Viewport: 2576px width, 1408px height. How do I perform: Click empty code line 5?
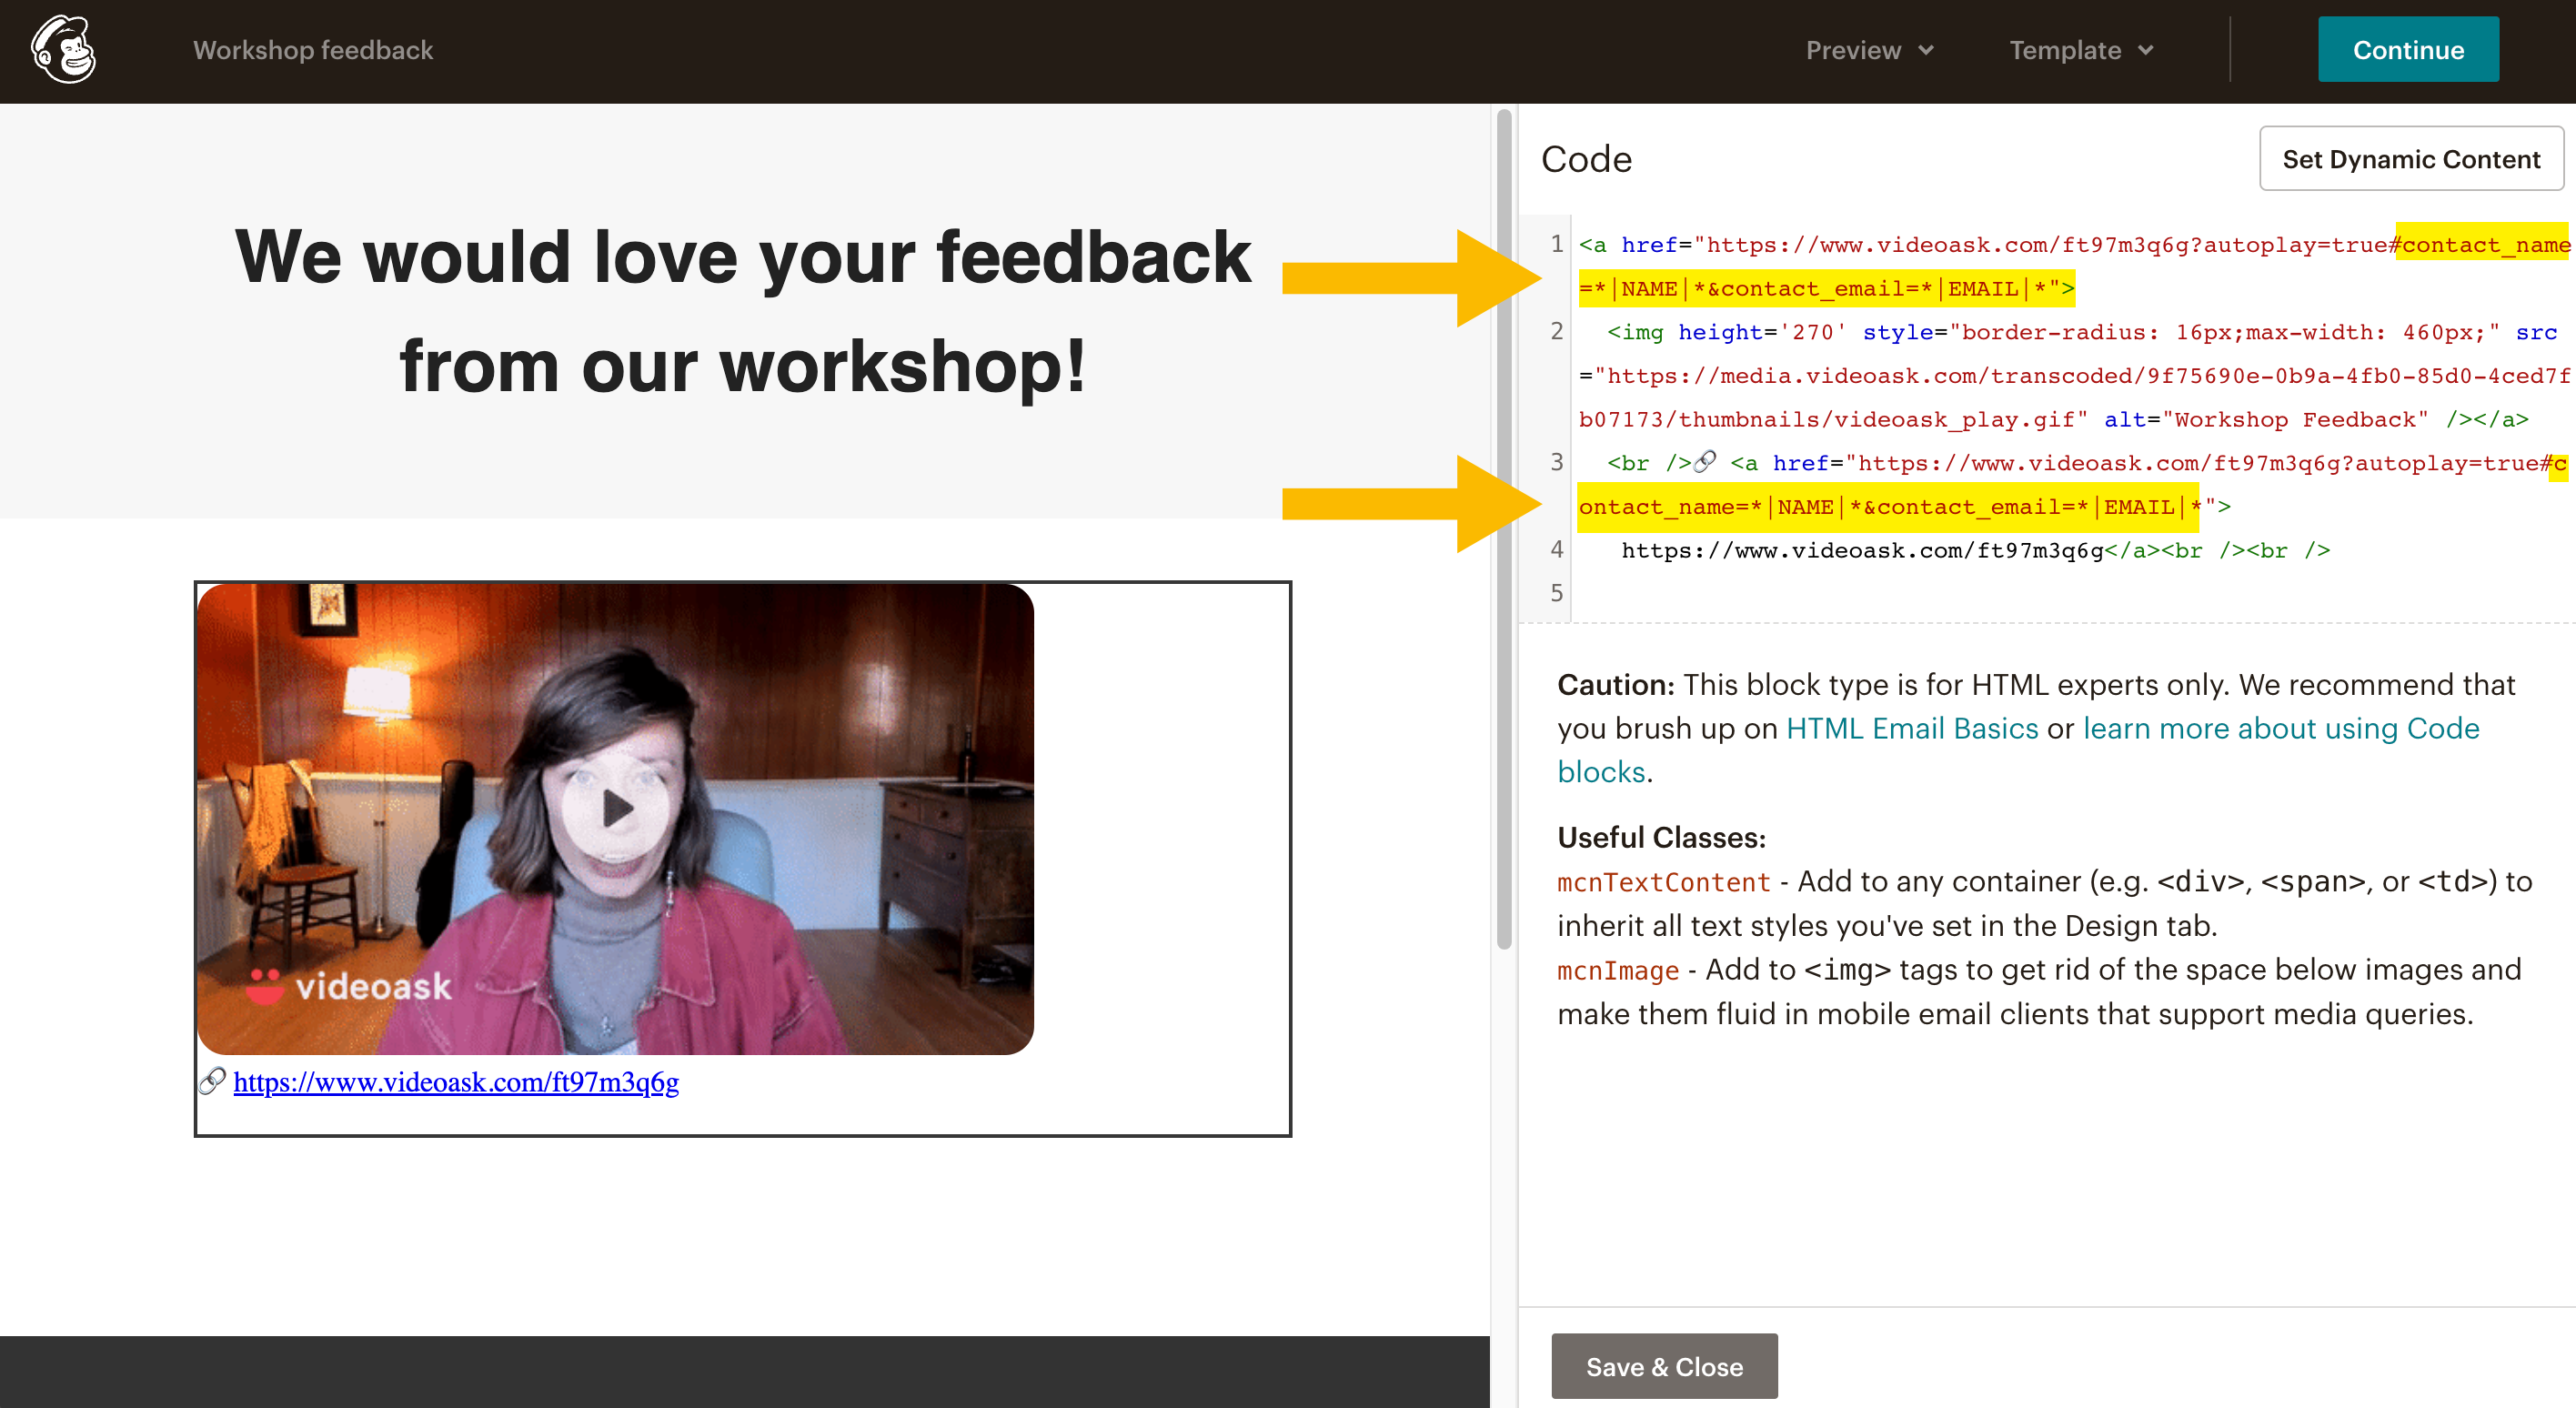point(2073,593)
